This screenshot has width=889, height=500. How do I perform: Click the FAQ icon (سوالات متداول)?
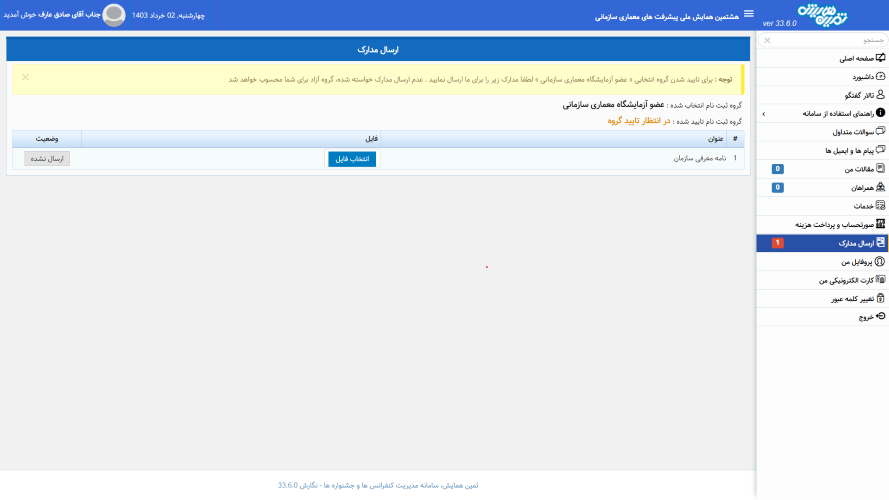click(880, 132)
